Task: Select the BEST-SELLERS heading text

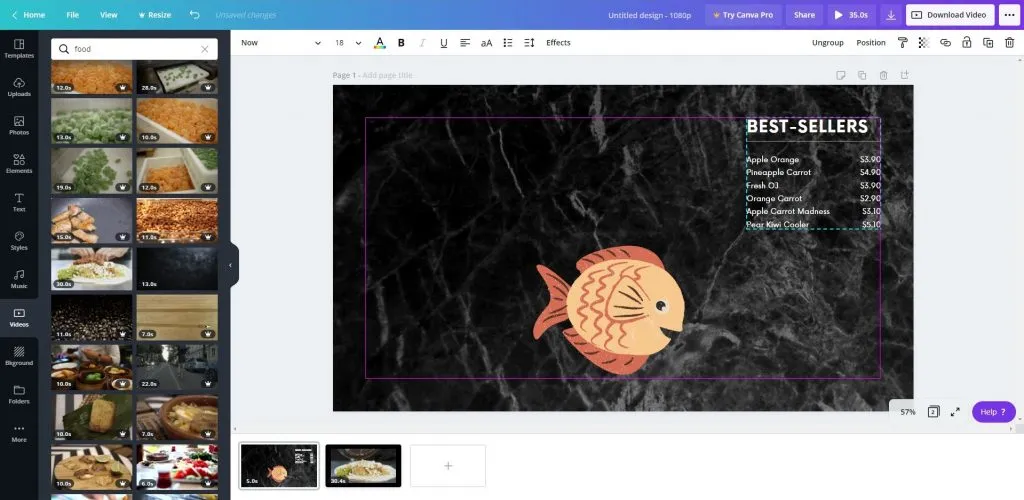Action: point(807,127)
